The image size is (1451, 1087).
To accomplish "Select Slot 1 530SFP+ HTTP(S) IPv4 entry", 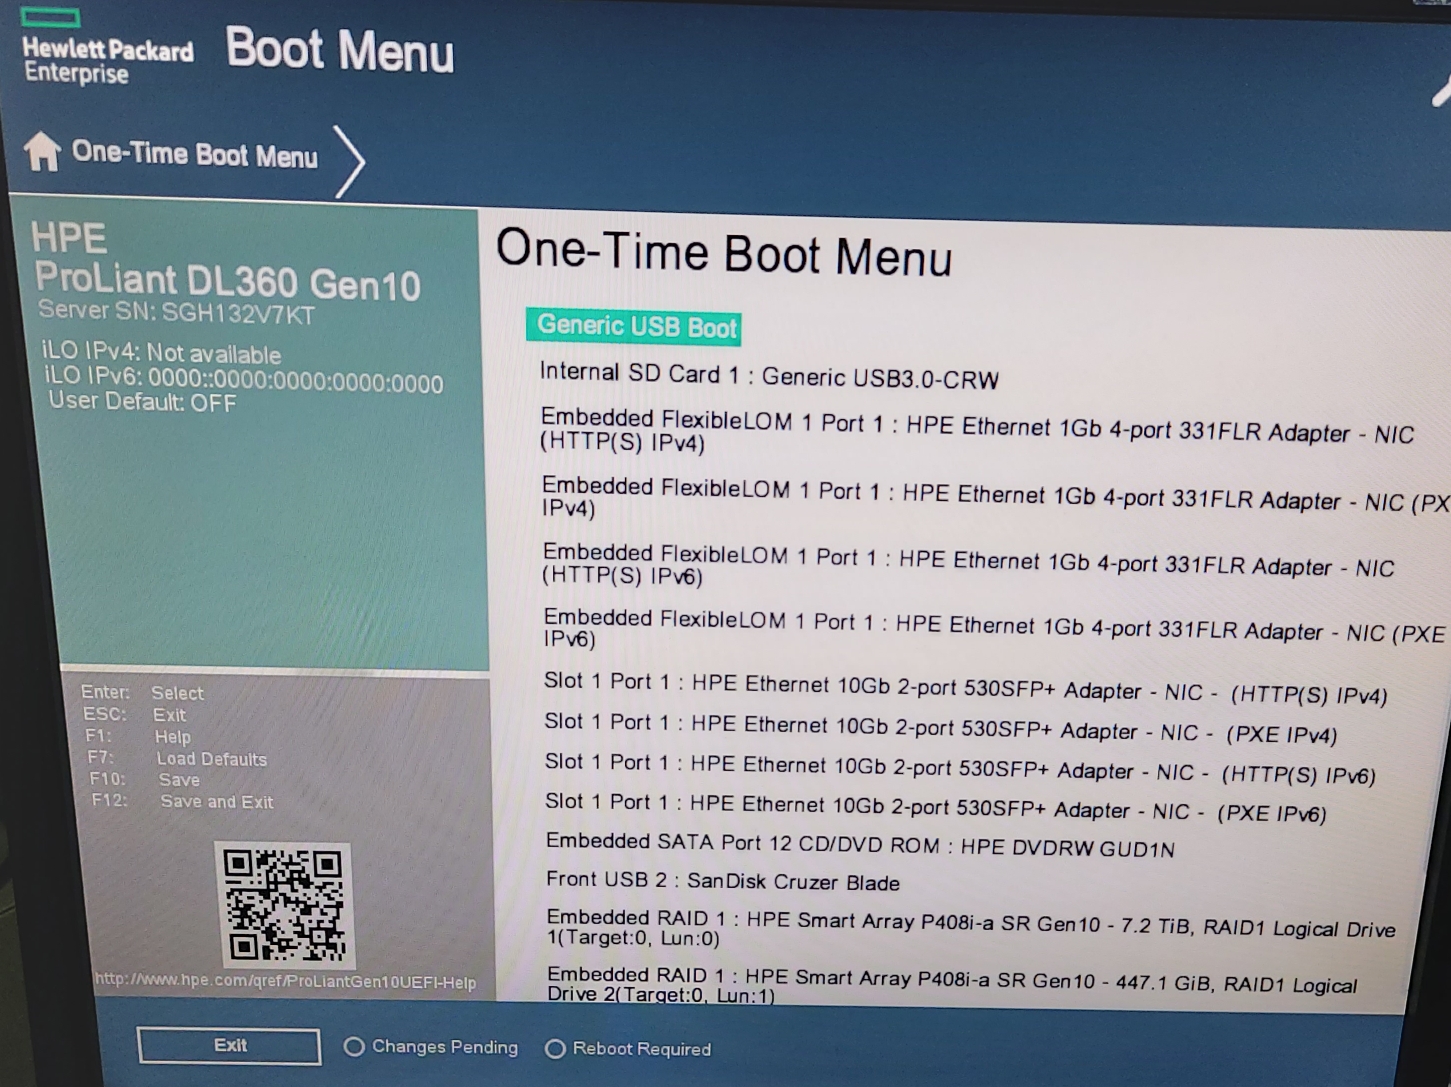I will pos(966,688).
